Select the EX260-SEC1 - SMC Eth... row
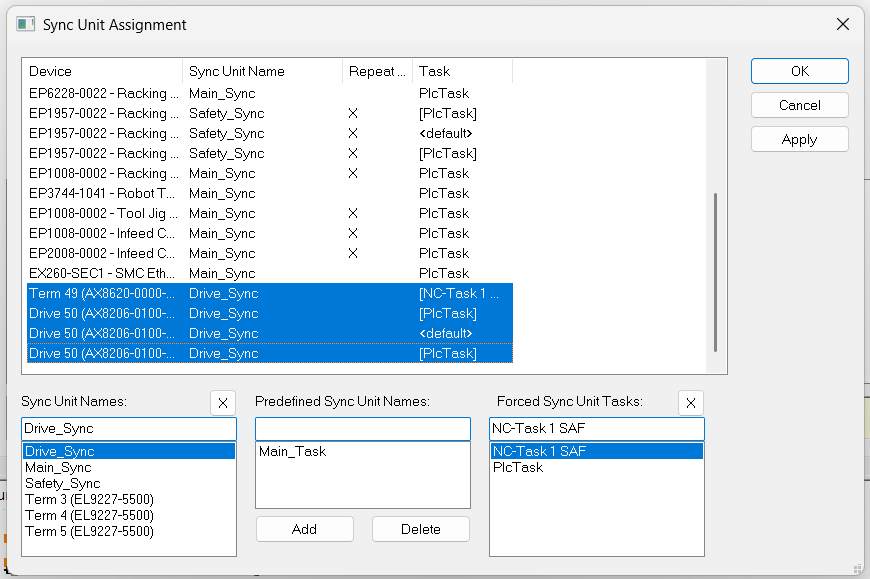 click(x=270, y=273)
